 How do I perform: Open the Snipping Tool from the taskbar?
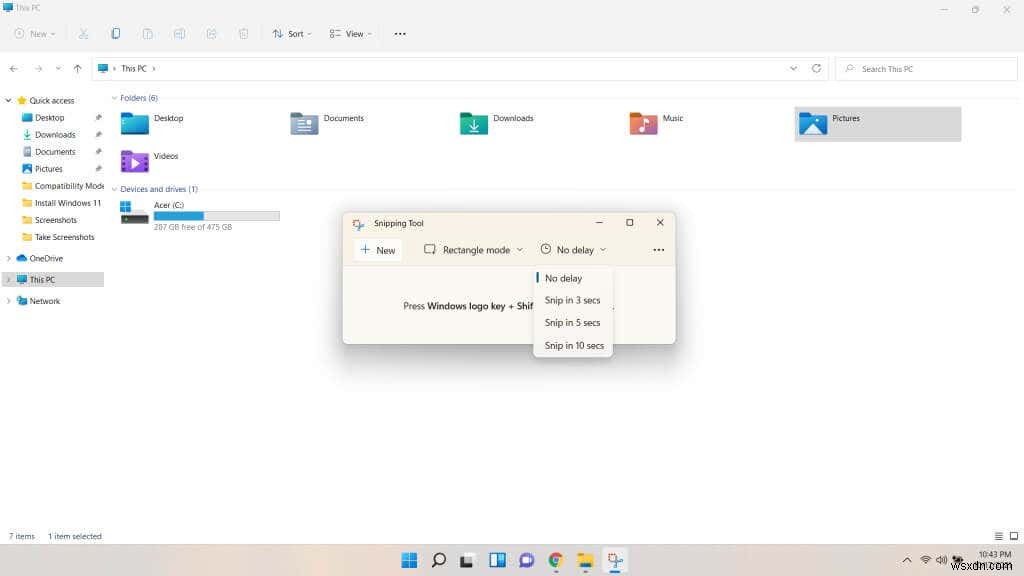(x=614, y=560)
